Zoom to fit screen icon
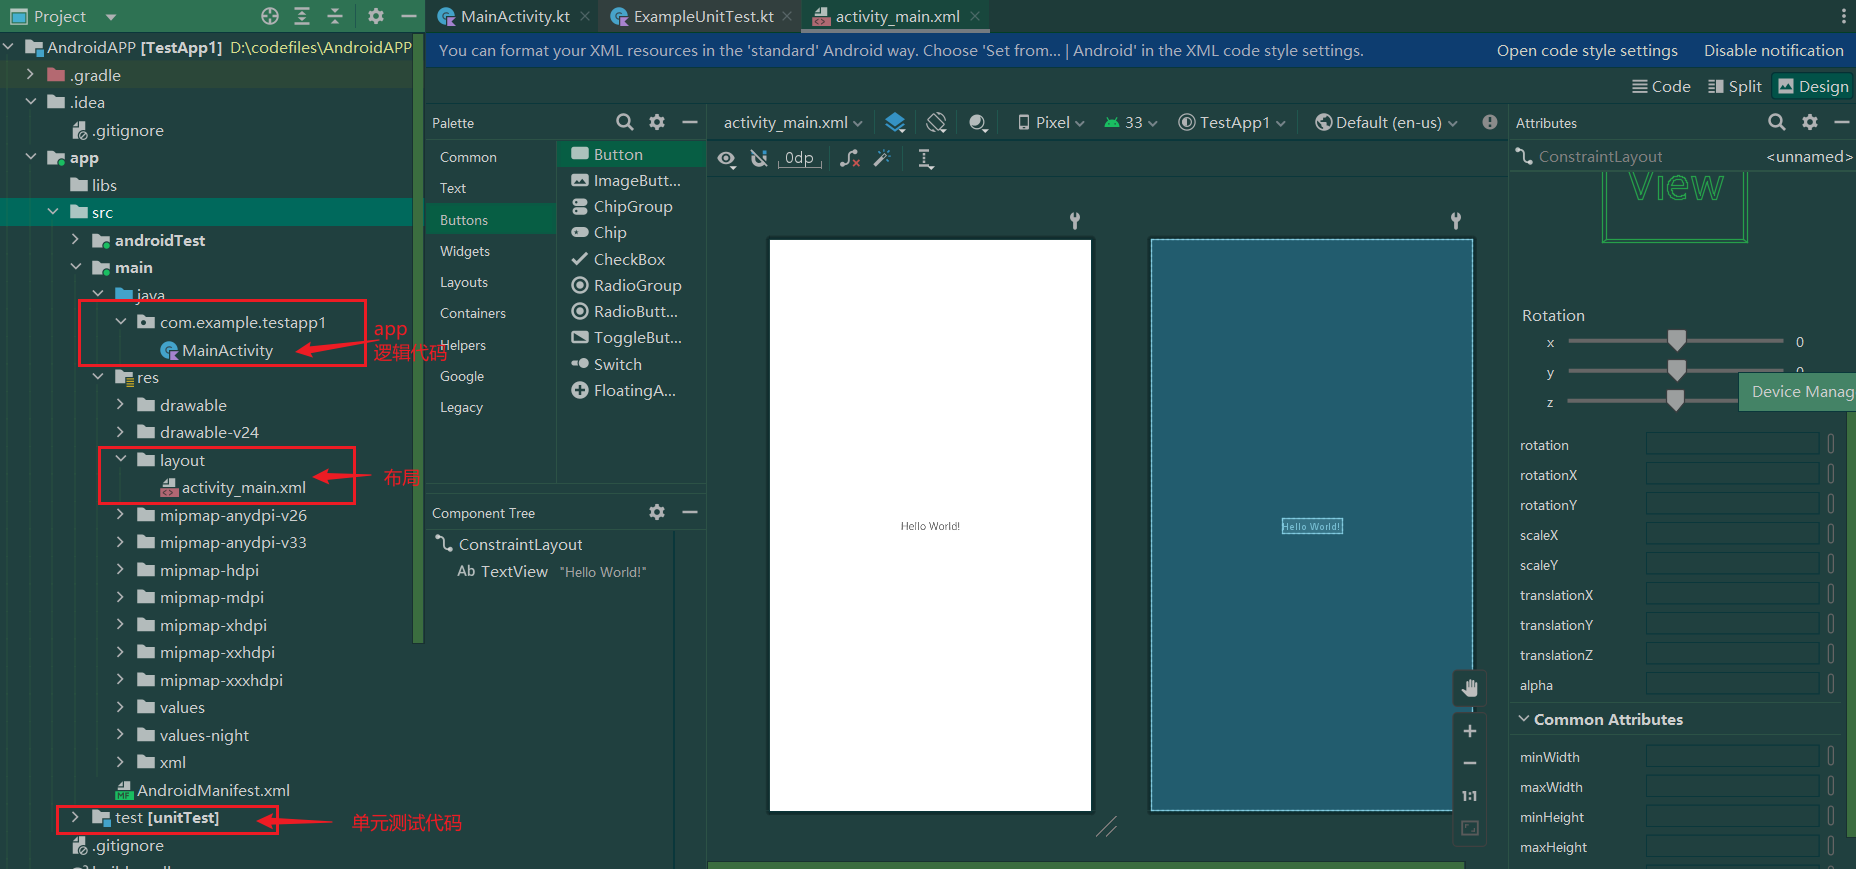Screen dimensions: 1856x869 coord(1470,828)
